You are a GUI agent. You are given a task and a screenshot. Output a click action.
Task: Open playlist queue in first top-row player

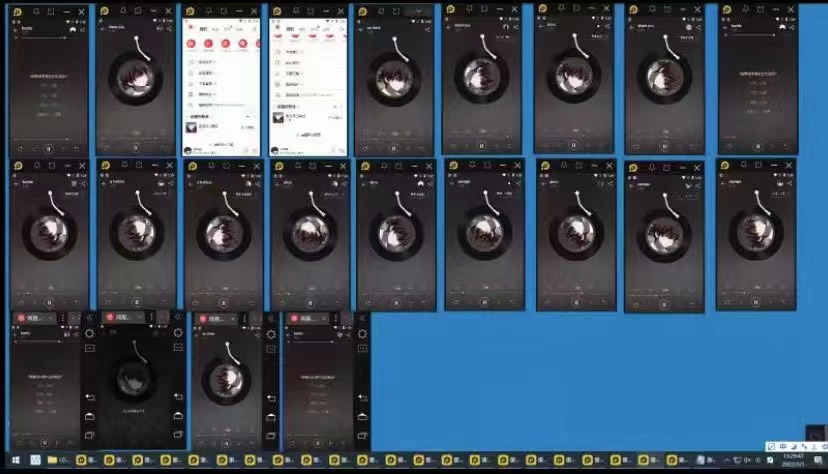77,149
